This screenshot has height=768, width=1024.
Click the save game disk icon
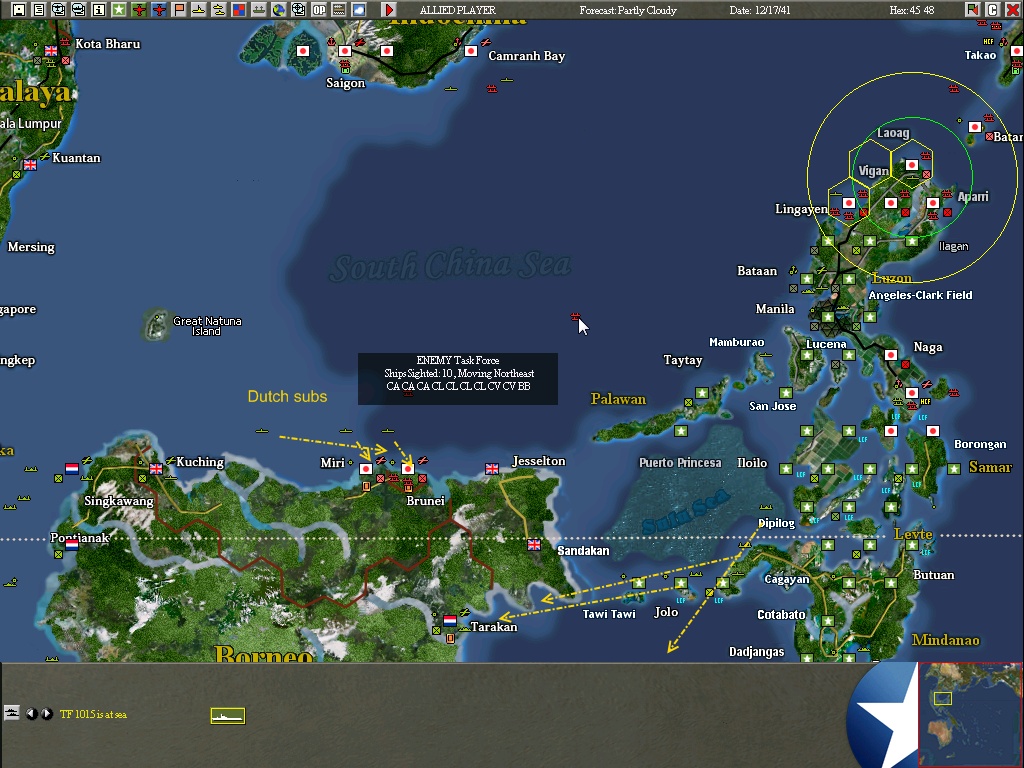click(18, 9)
